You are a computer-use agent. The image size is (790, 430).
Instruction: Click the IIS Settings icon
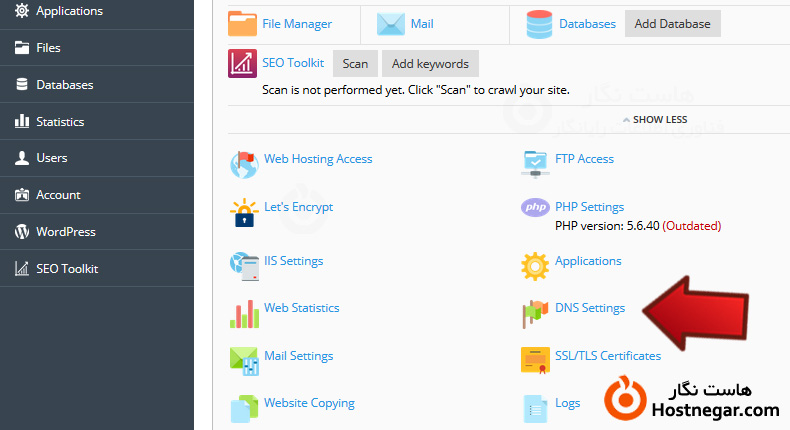[x=244, y=265]
